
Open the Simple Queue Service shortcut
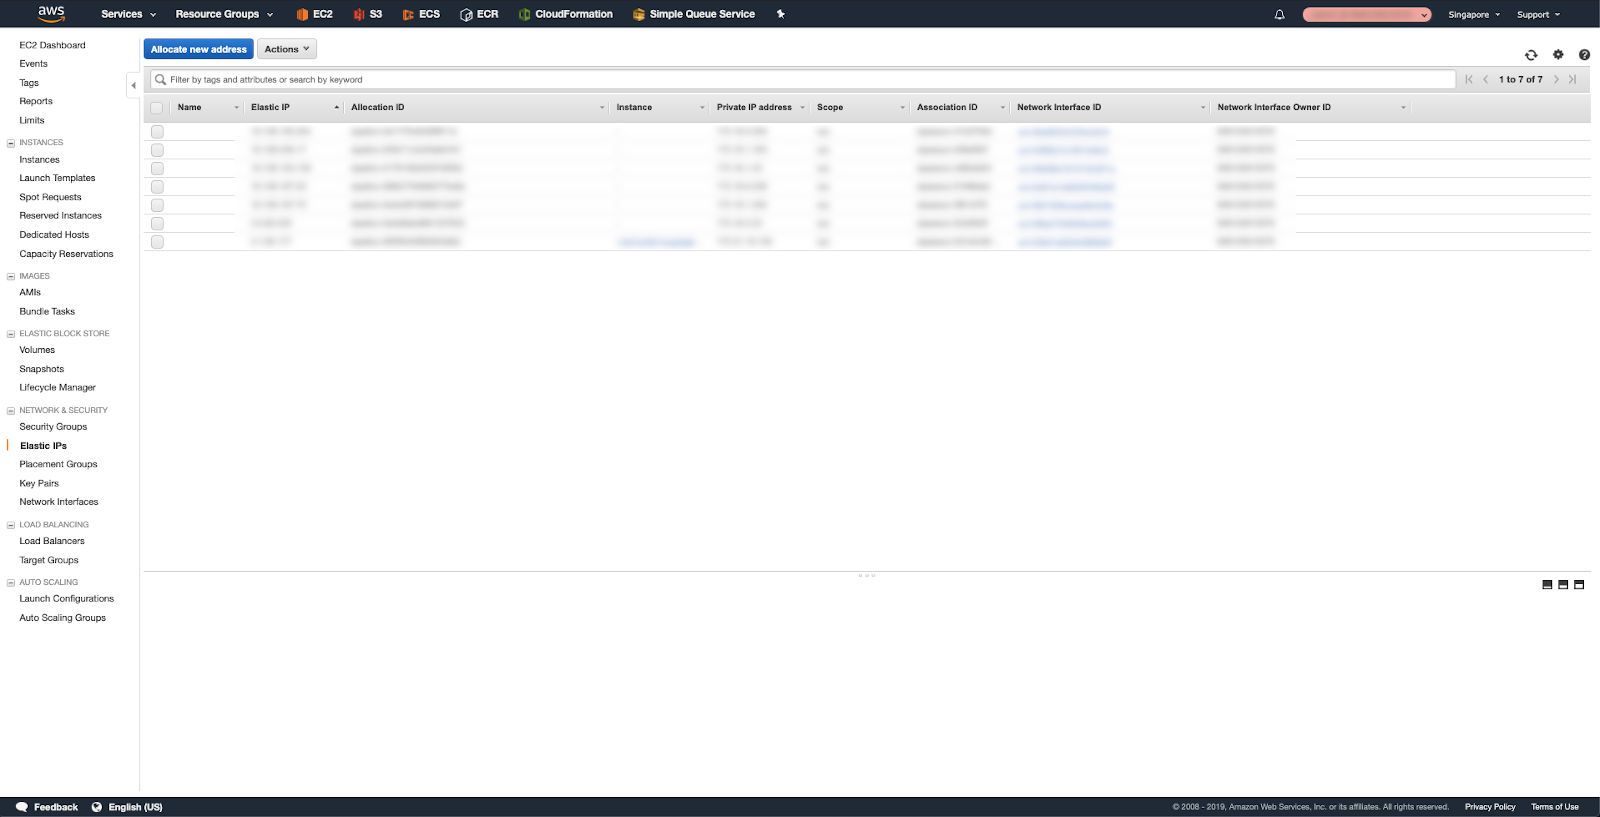click(x=694, y=14)
